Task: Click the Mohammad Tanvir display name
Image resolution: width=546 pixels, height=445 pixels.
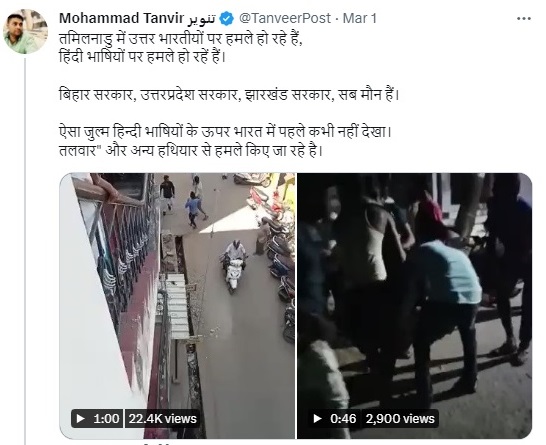Action: [x=121, y=18]
